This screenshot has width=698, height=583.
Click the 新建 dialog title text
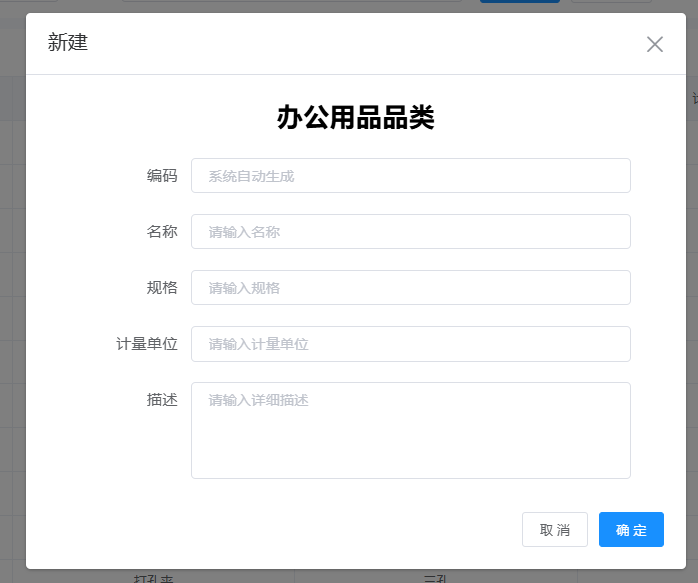click(68, 43)
